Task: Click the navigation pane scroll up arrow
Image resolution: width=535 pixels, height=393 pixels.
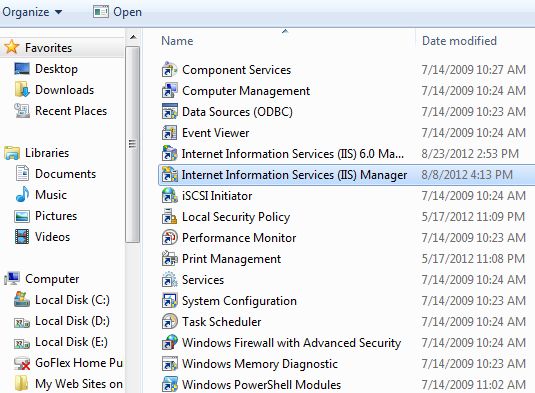Action: click(x=133, y=37)
